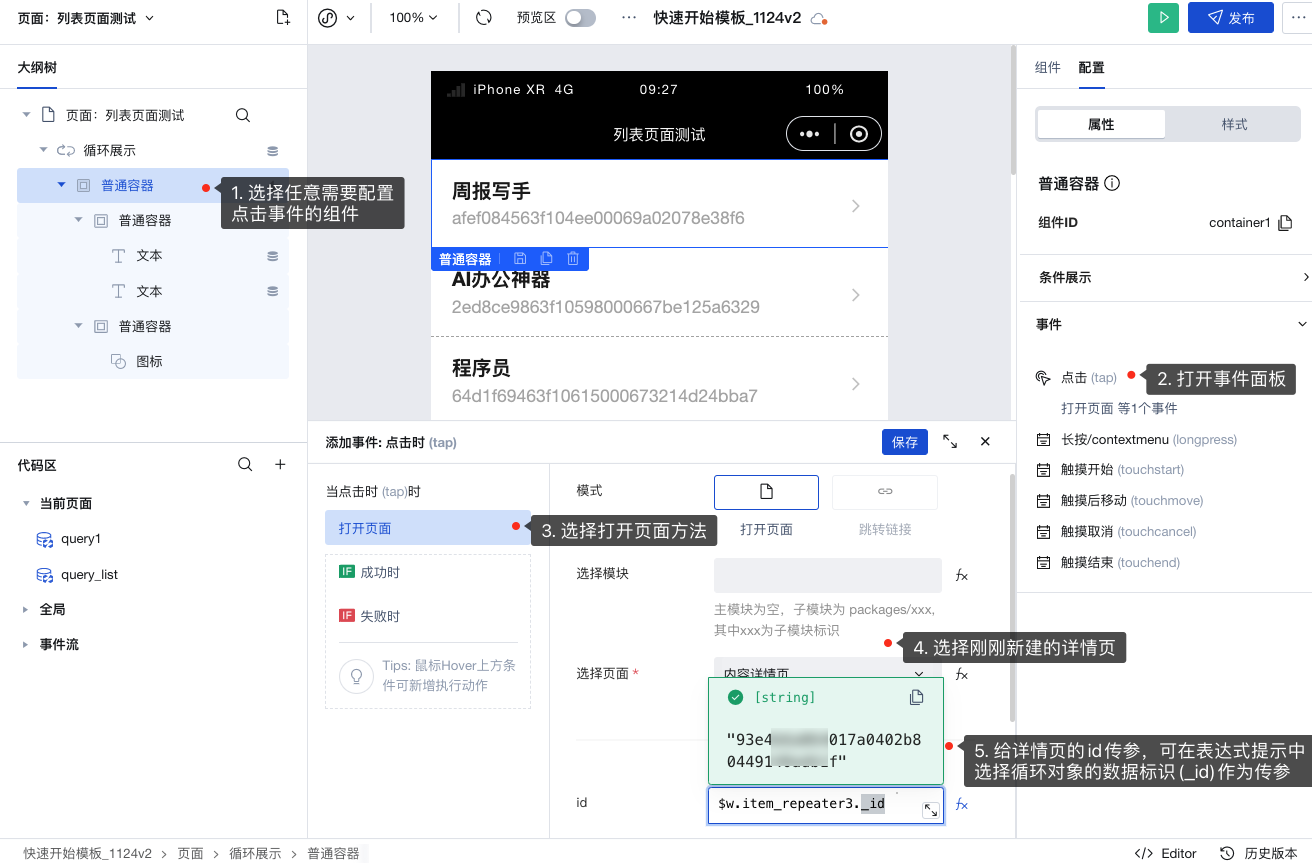
Task: Open the fx expression editor beside the id field
Action: (961, 803)
